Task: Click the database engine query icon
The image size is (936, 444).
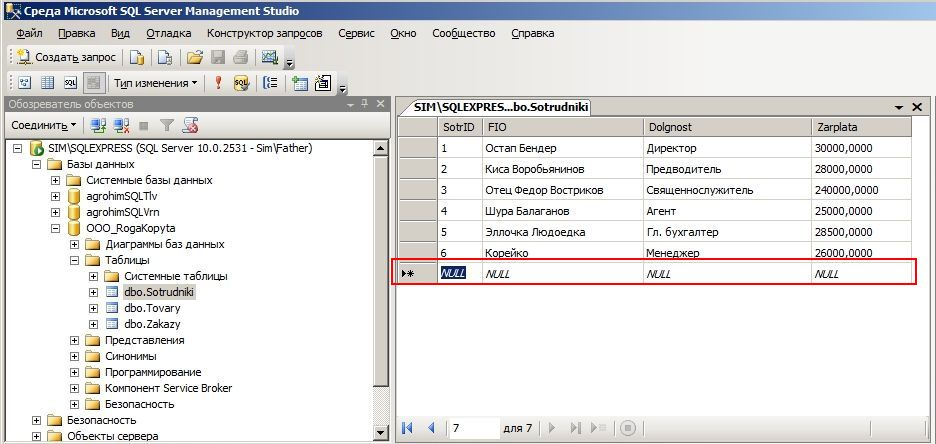Action: click(x=137, y=57)
